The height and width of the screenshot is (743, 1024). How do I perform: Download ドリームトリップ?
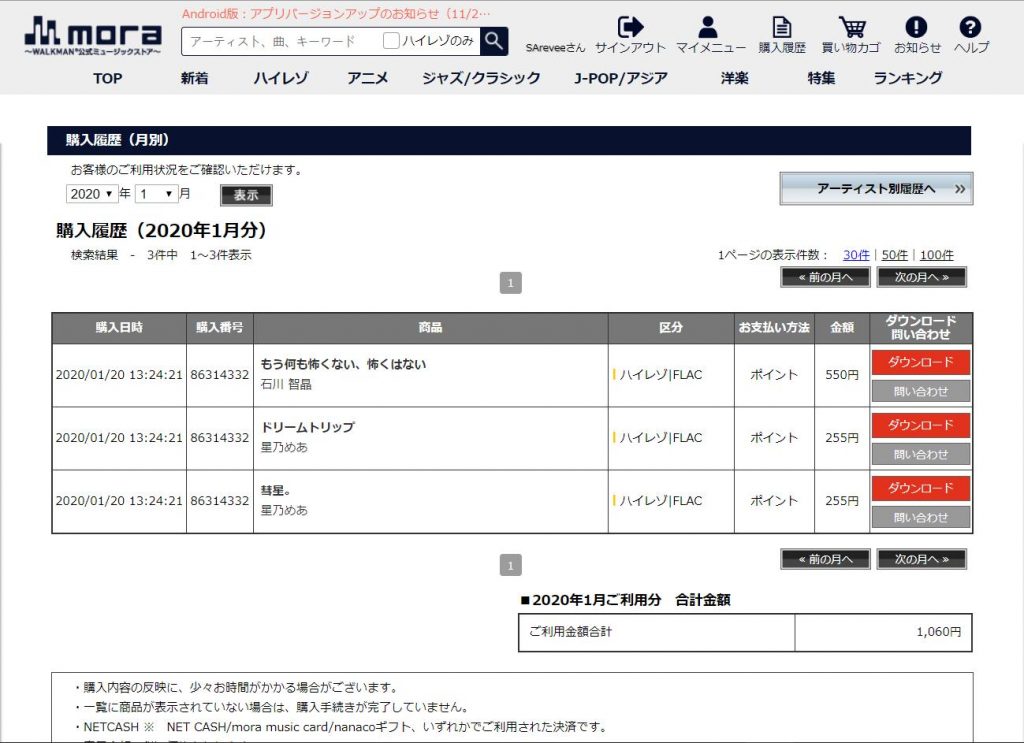(921, 425)
